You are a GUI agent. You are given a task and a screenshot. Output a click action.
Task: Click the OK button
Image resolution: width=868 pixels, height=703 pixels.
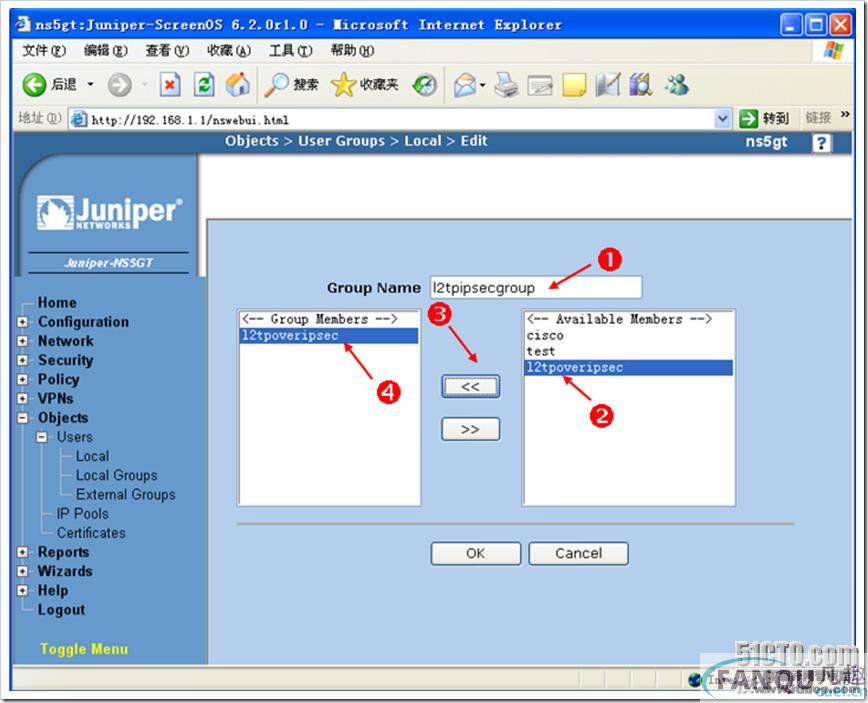pyautogui.click(x=476, y=554)
